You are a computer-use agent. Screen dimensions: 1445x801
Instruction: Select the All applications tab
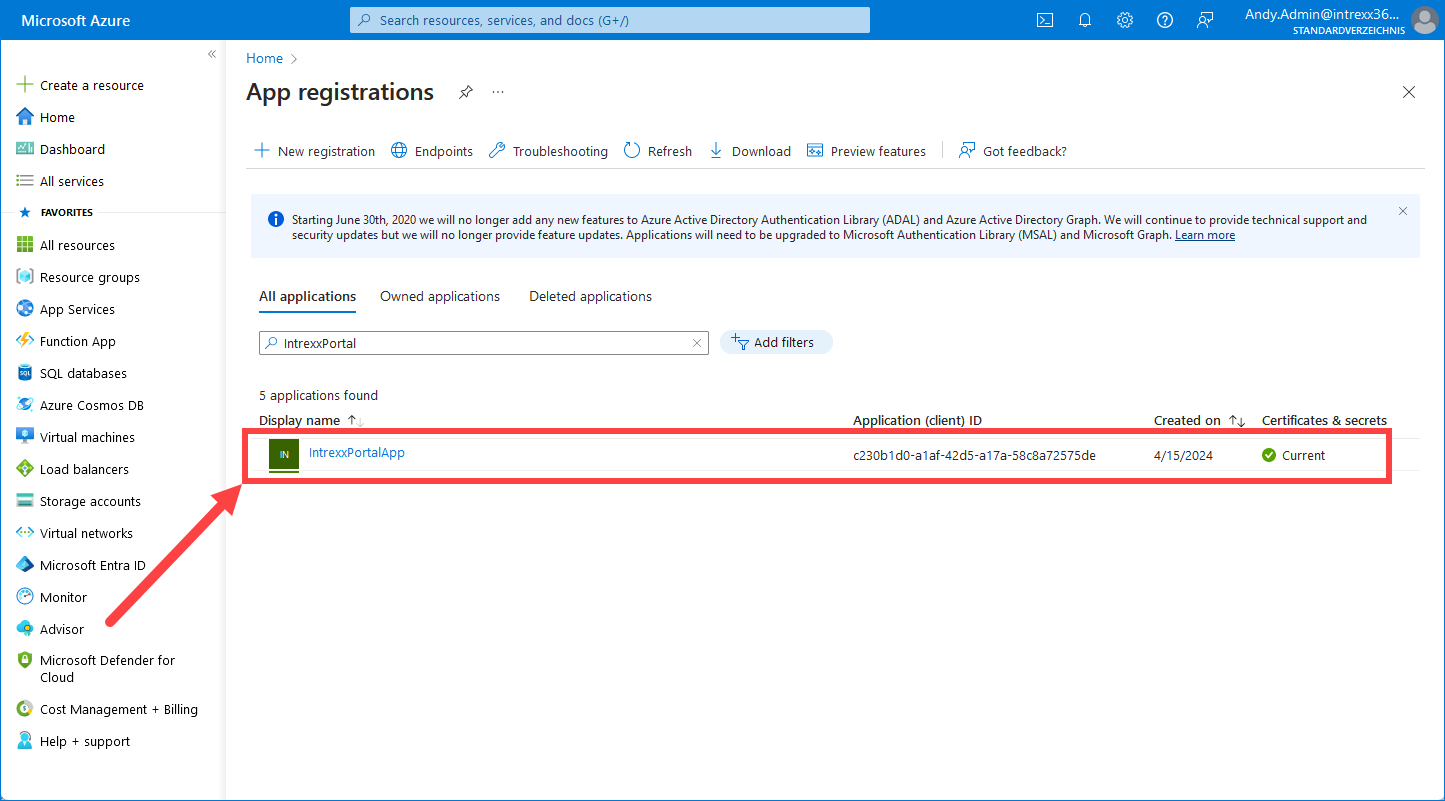point(307,297)
